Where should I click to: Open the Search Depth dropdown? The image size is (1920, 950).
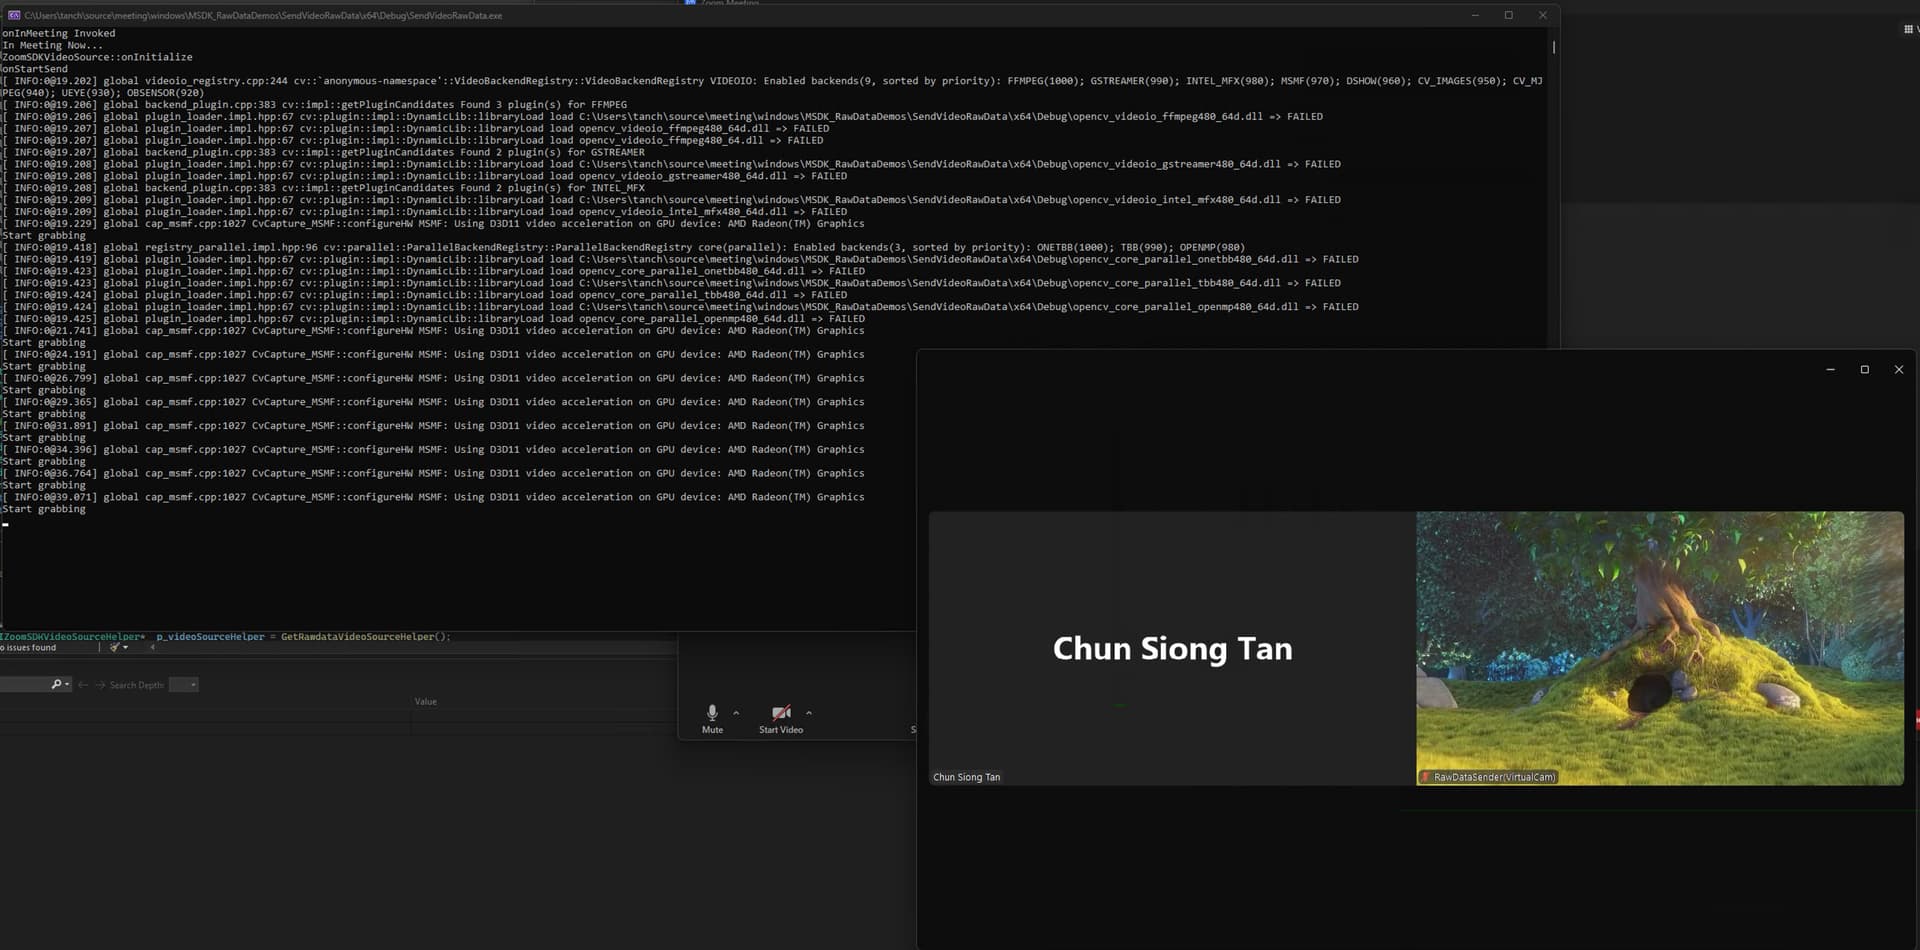pyautogui.click(x=184, y=685)
